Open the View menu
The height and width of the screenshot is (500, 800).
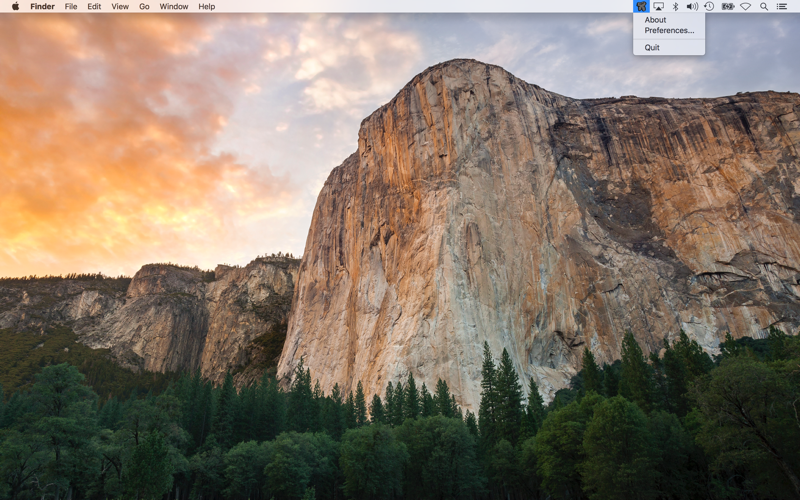pos(120,6)
